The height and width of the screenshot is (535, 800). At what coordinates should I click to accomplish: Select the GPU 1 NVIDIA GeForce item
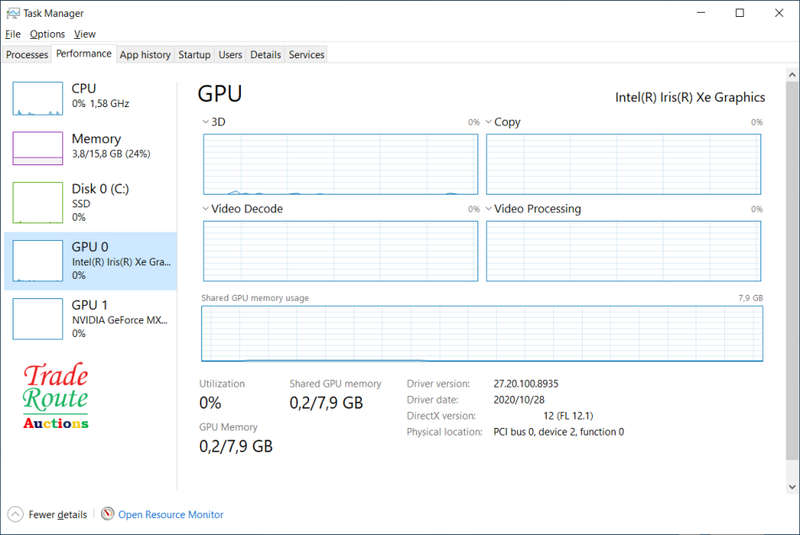pos(91,319)
